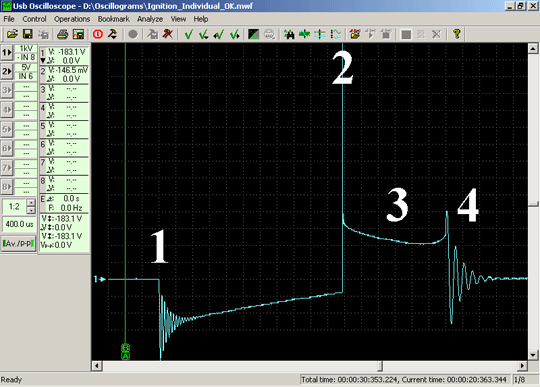Image resolution: width=540 pixels, height=387 pixels.
Task: Open channel 2 input selector showing IN 6
Action: pyautogui.click(x=26, y=76)
